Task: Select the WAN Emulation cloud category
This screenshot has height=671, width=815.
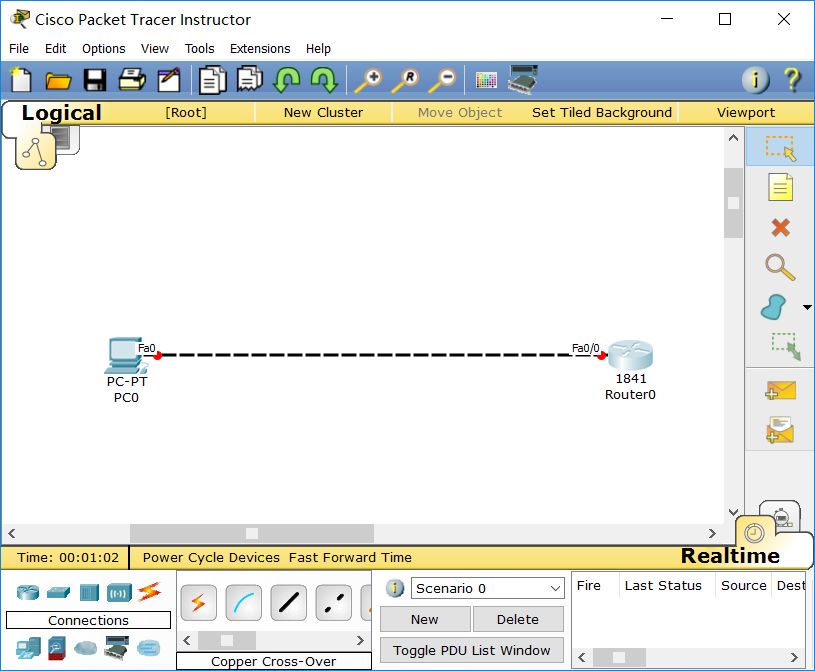Action: pyautogui.click(x=85, y=648)
